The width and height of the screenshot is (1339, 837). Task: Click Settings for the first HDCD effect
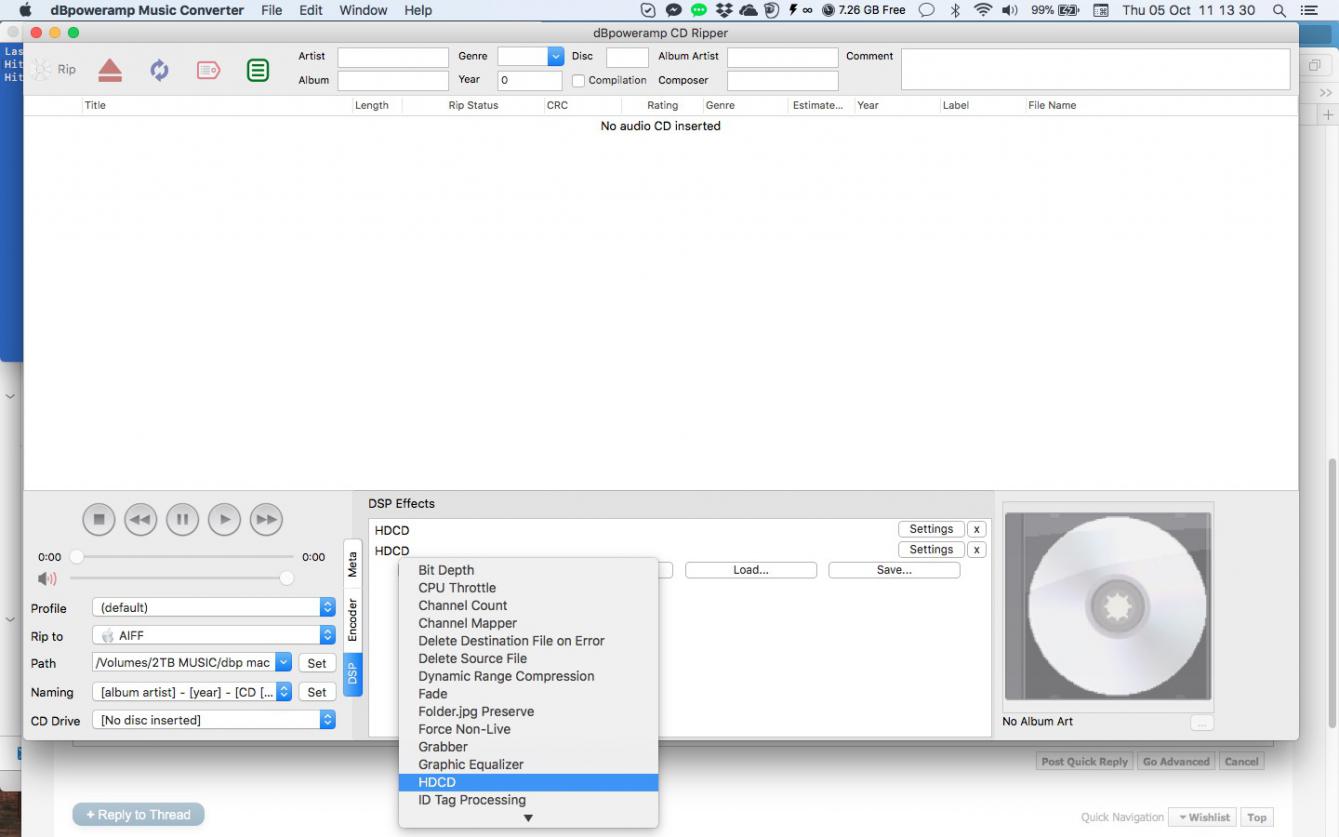[931, 529]
